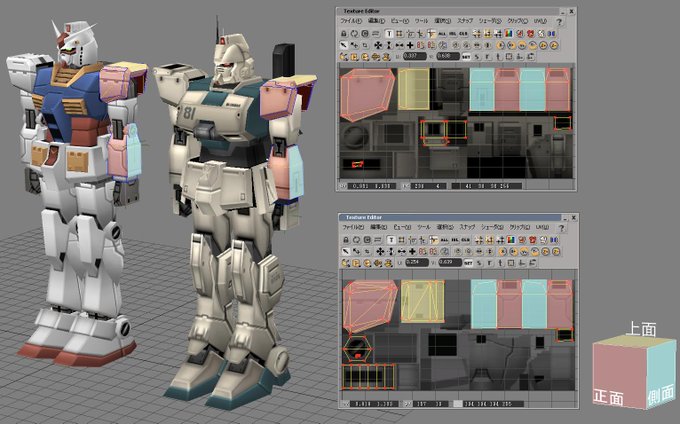Click the U value field showing 0.254
This screenshot has height=424, width=680.
(x=417, y=263)
